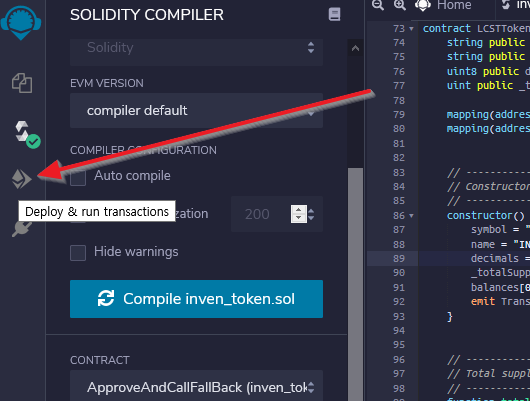Click the 'SOLIDITY COMPILER' panel title
Viewport: 530px width, 401px height.
[x=147, y=15]
